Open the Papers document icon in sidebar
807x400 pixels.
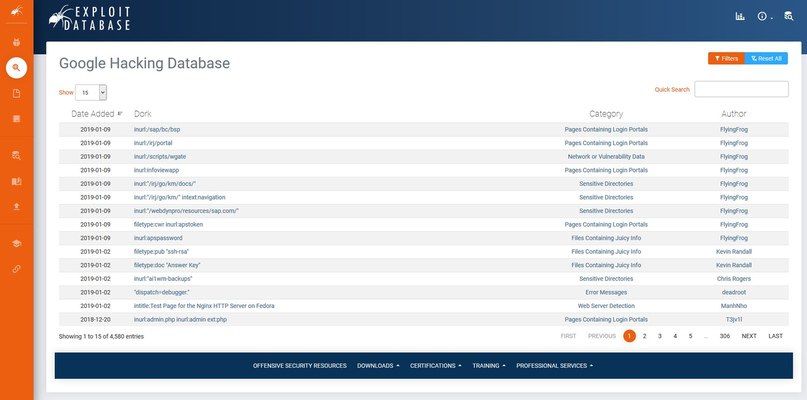[16, 93]
